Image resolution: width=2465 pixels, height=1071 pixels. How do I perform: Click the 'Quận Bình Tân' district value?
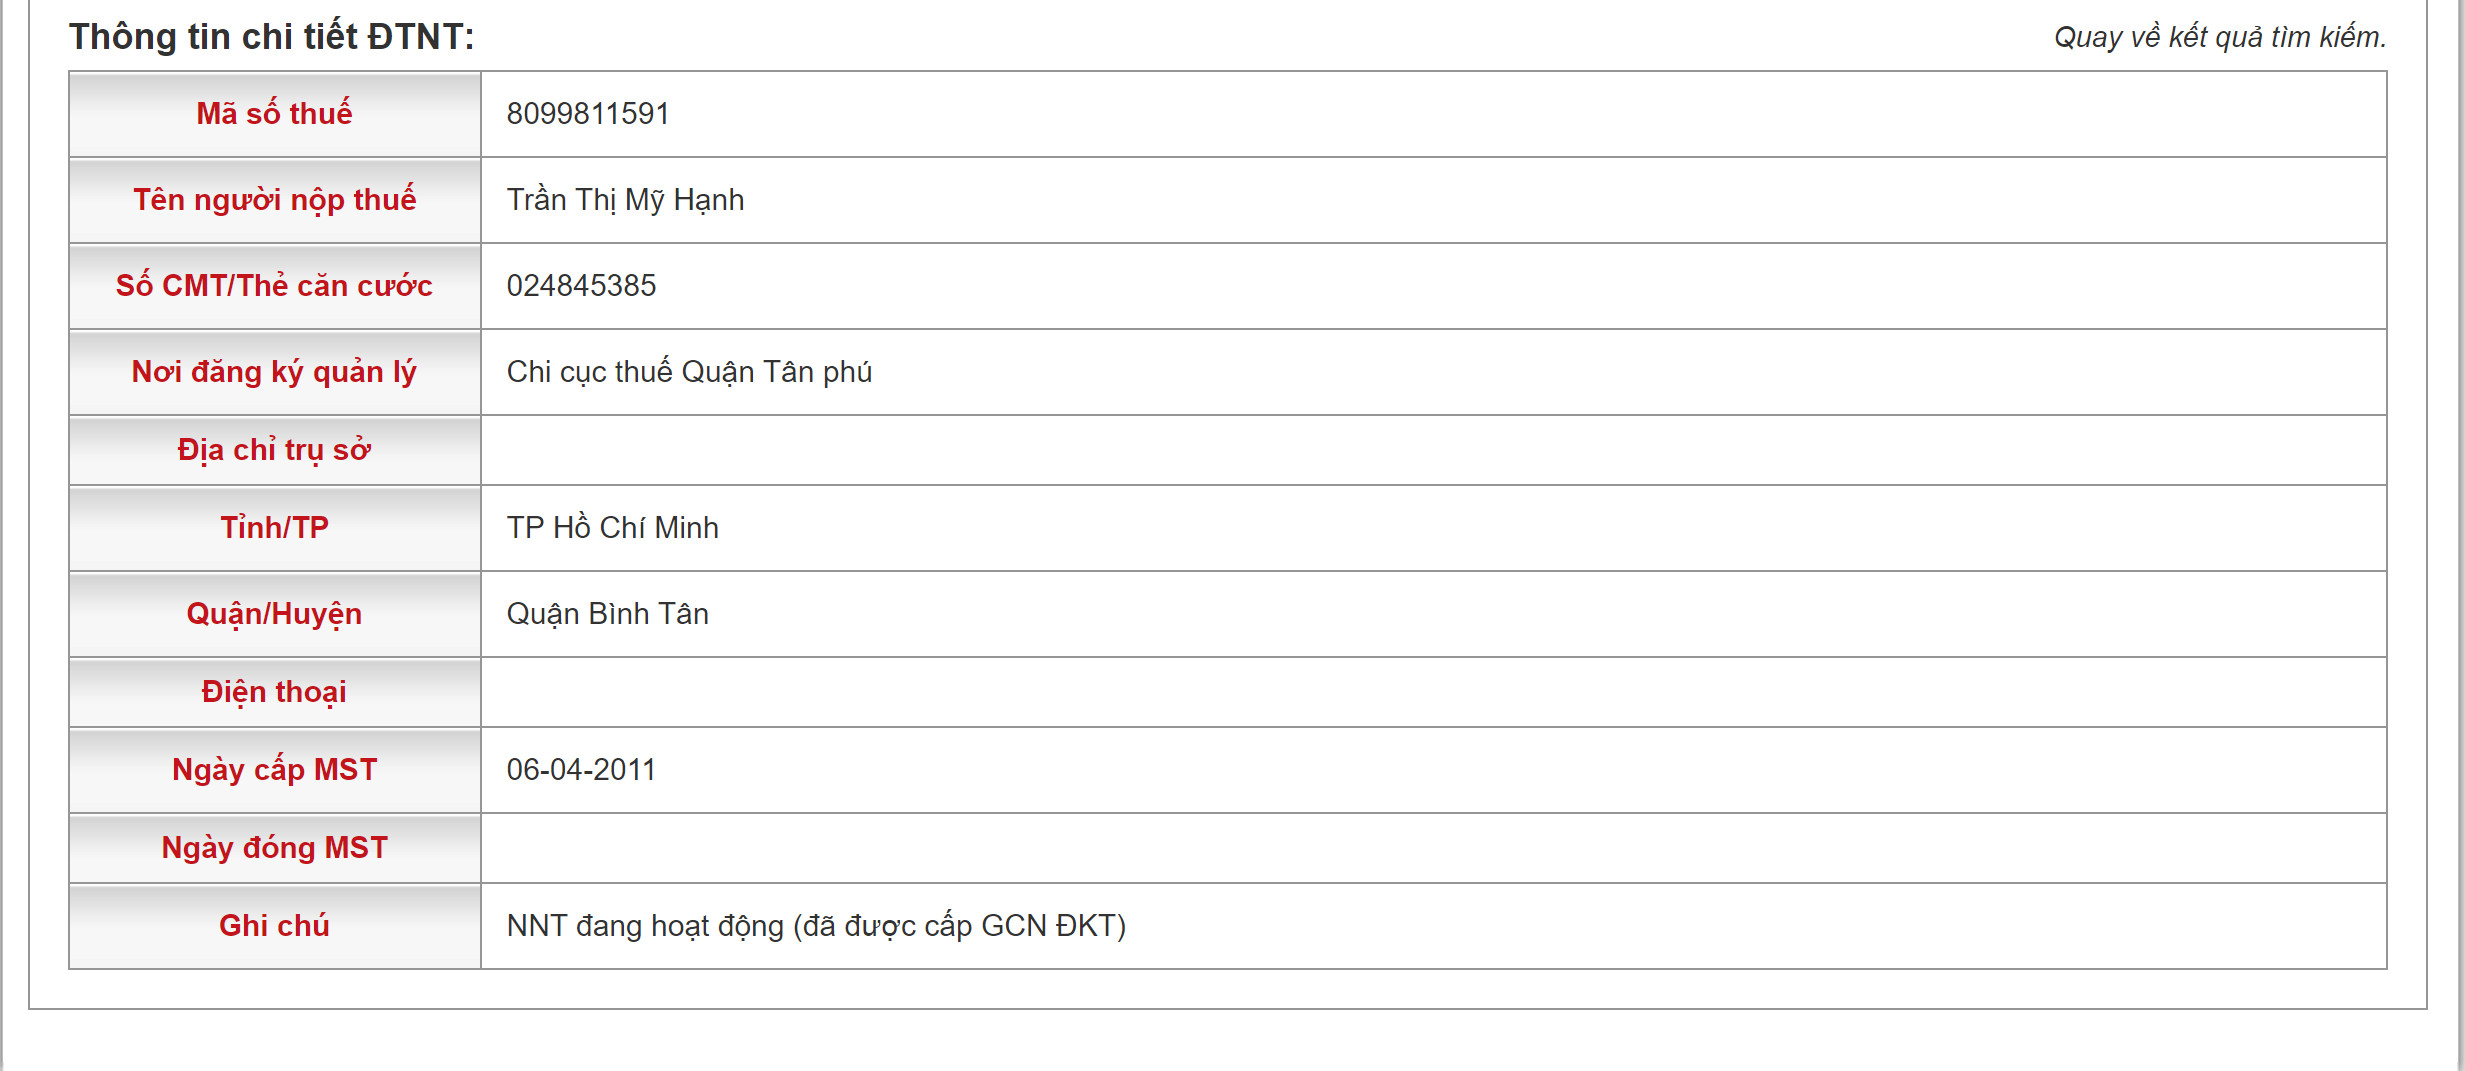click(x=607, y=614)
